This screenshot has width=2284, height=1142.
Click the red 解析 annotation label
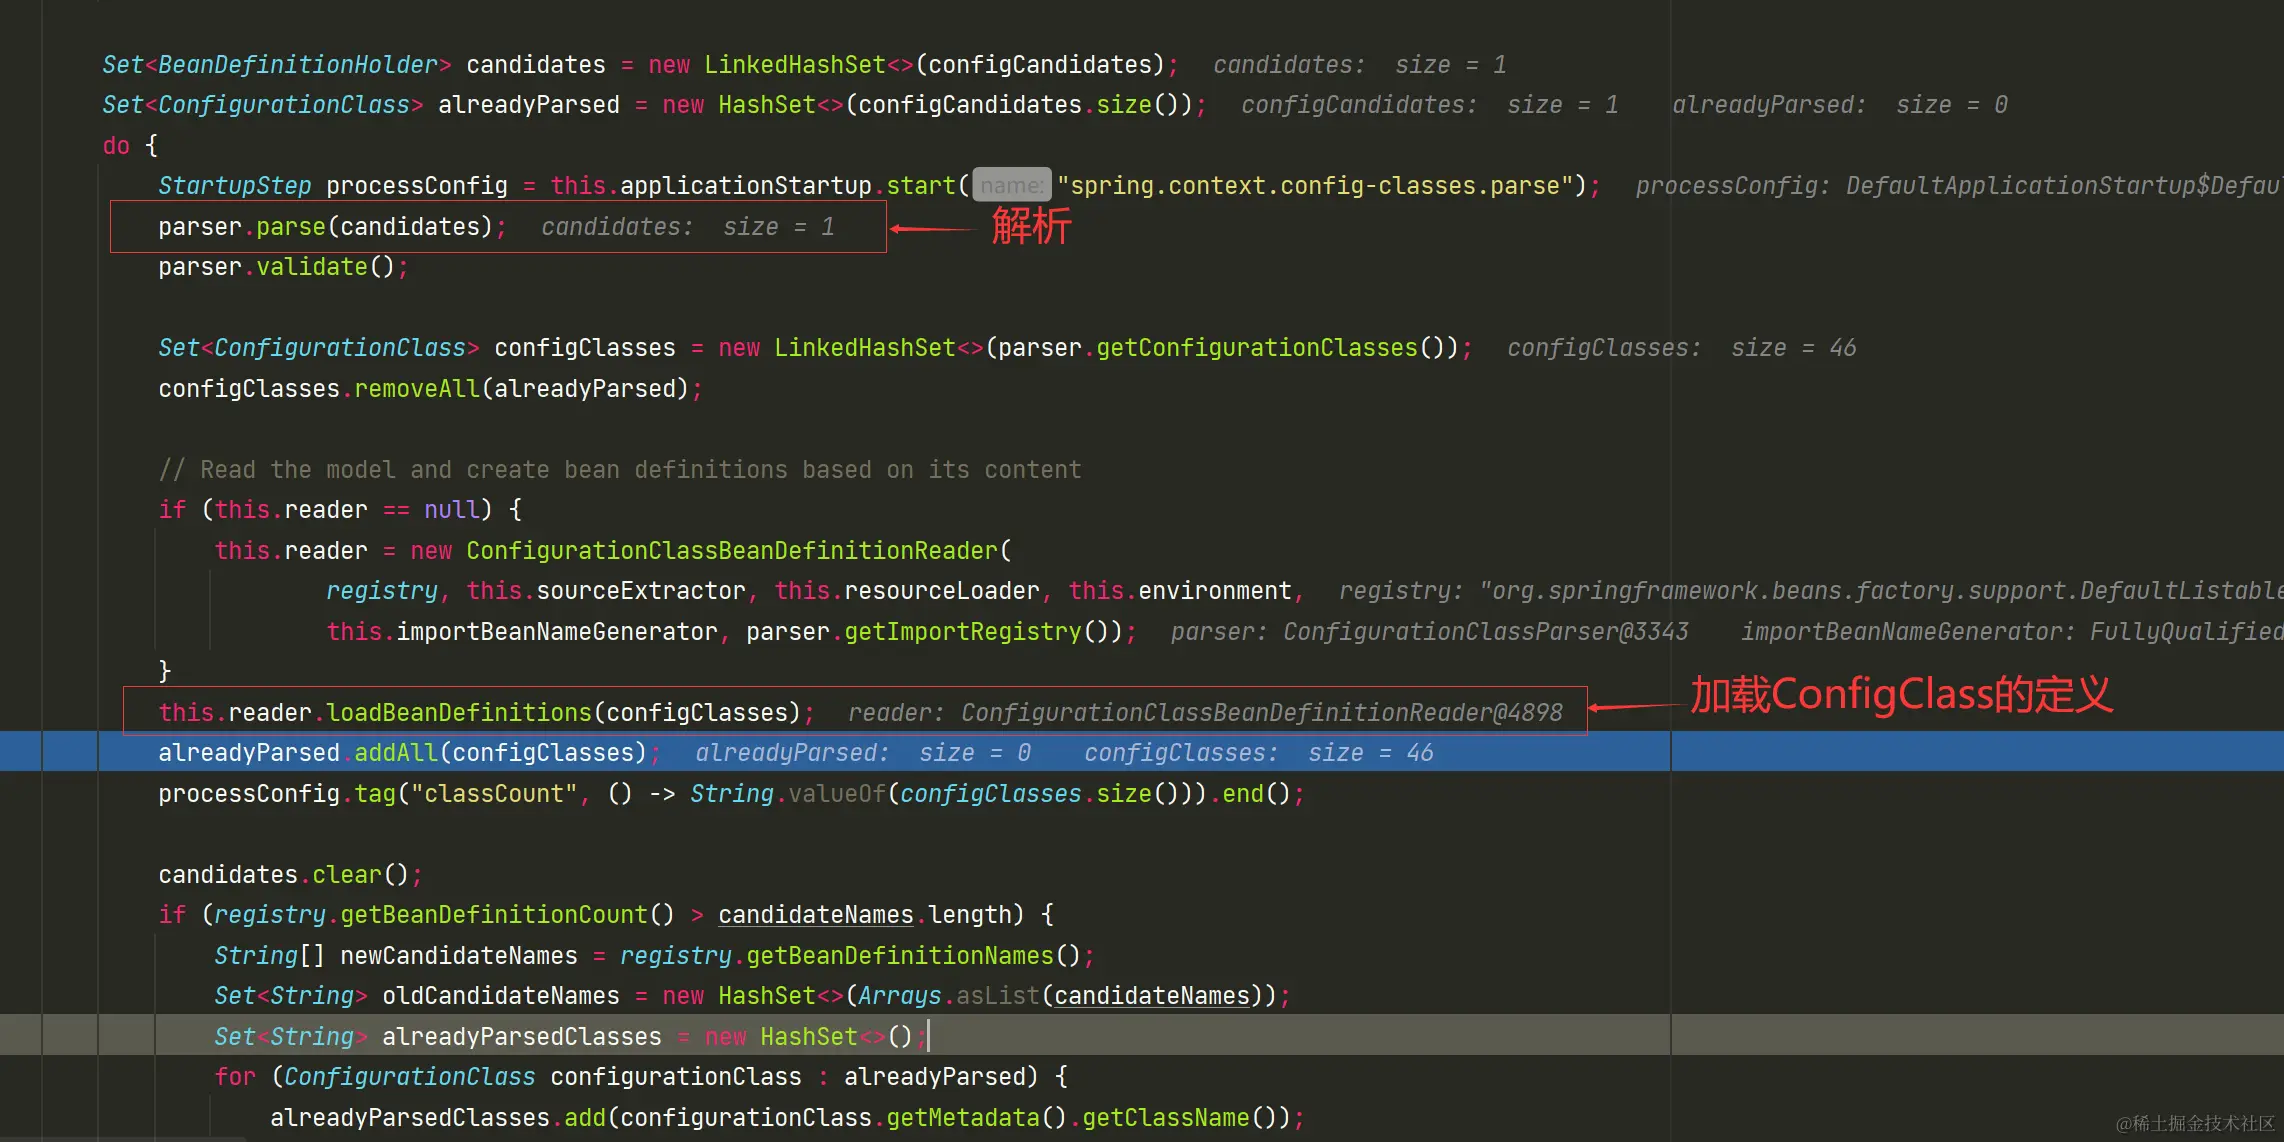[1031, 226]
